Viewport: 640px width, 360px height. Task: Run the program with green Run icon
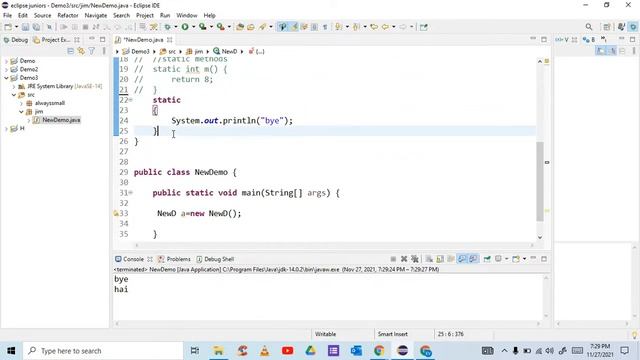click(x=185, y=27)
